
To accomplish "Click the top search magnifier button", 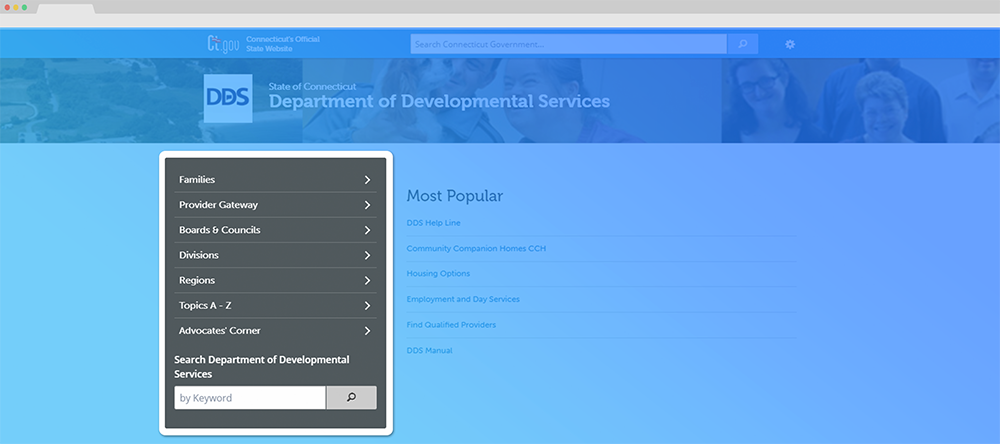I will pos(742,44).
